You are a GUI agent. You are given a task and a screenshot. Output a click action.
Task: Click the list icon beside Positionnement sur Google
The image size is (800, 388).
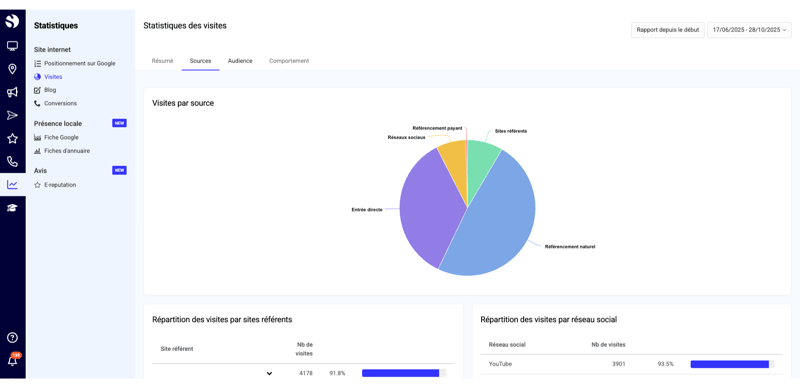[37, 64]
